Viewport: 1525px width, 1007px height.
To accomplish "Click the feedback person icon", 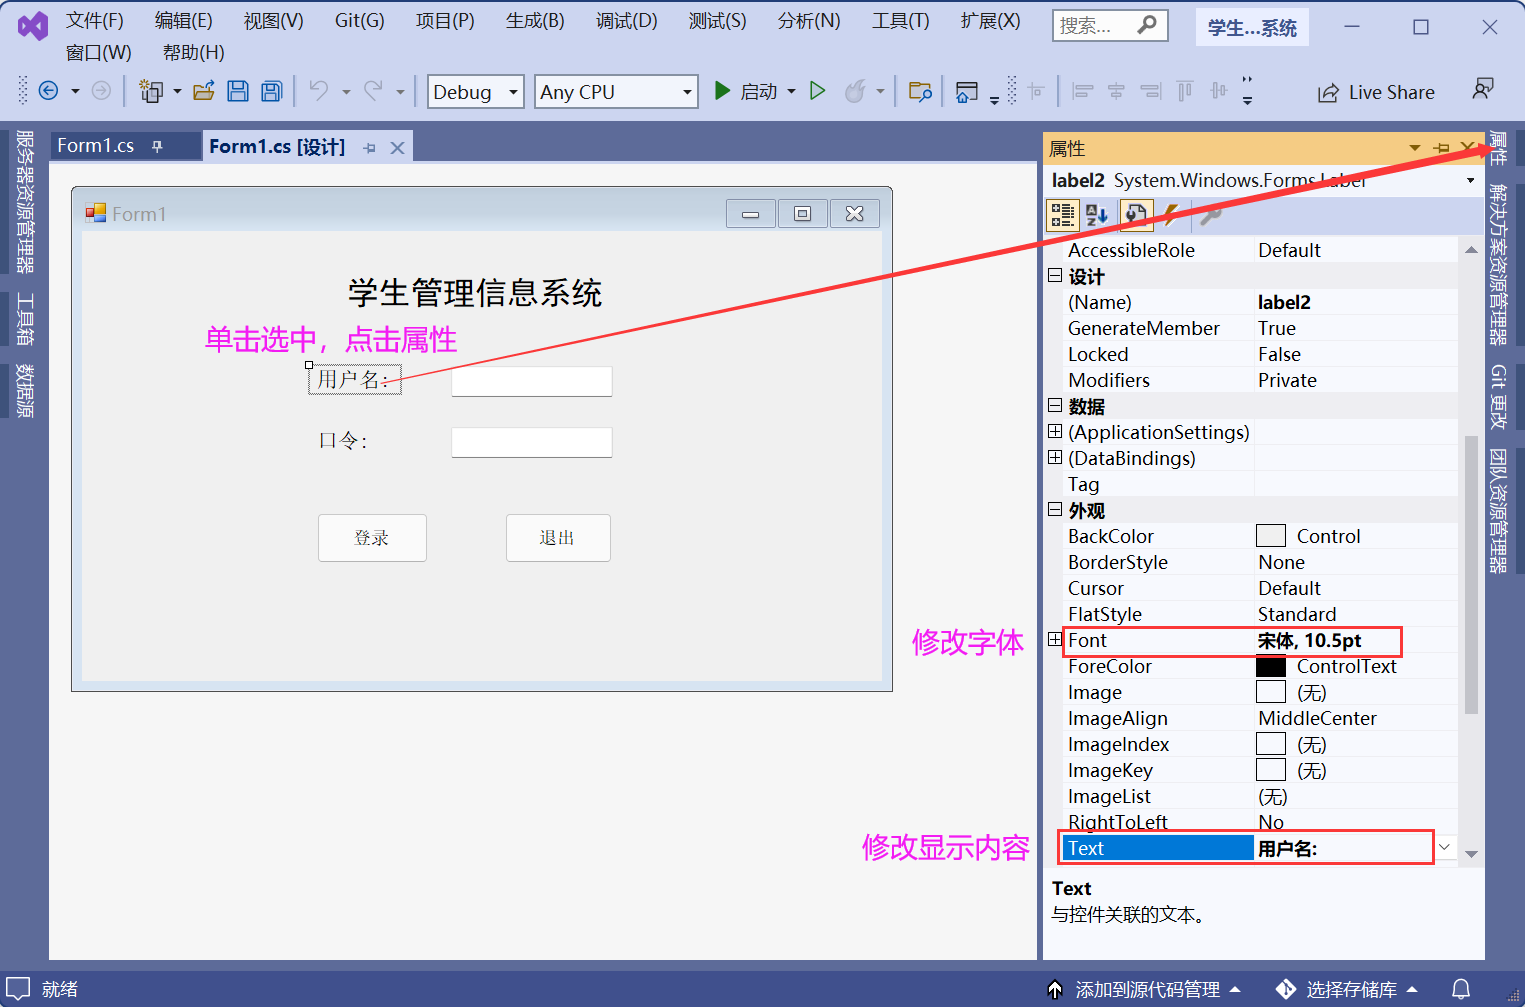I will pos(1483,90).
